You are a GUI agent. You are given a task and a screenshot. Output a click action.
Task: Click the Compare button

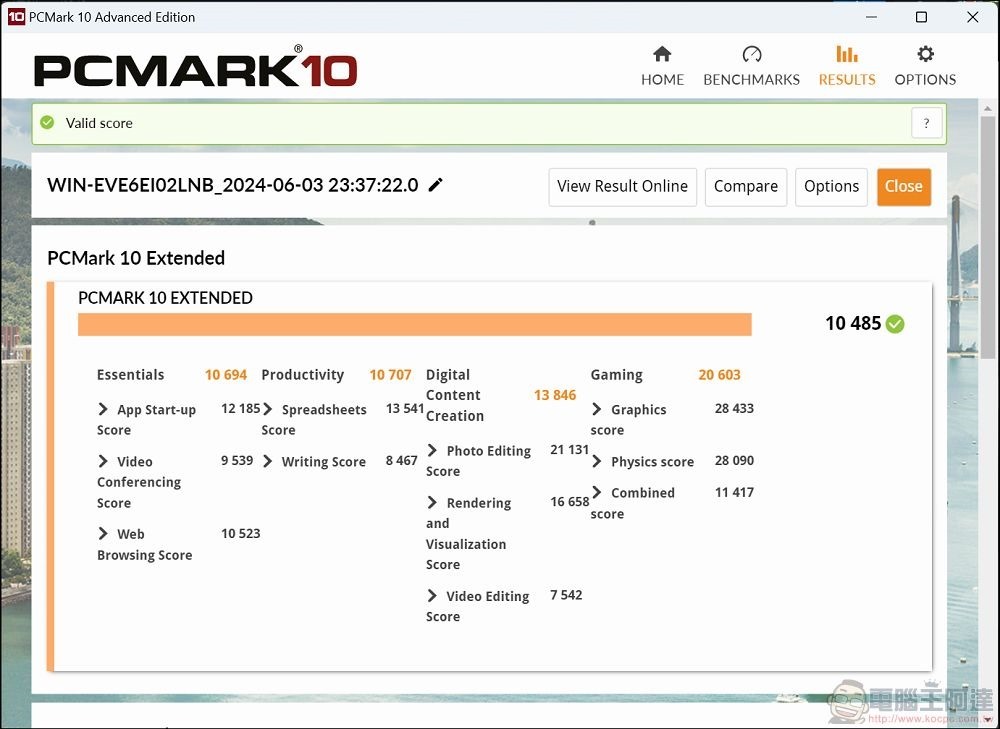tap(746, 187)
